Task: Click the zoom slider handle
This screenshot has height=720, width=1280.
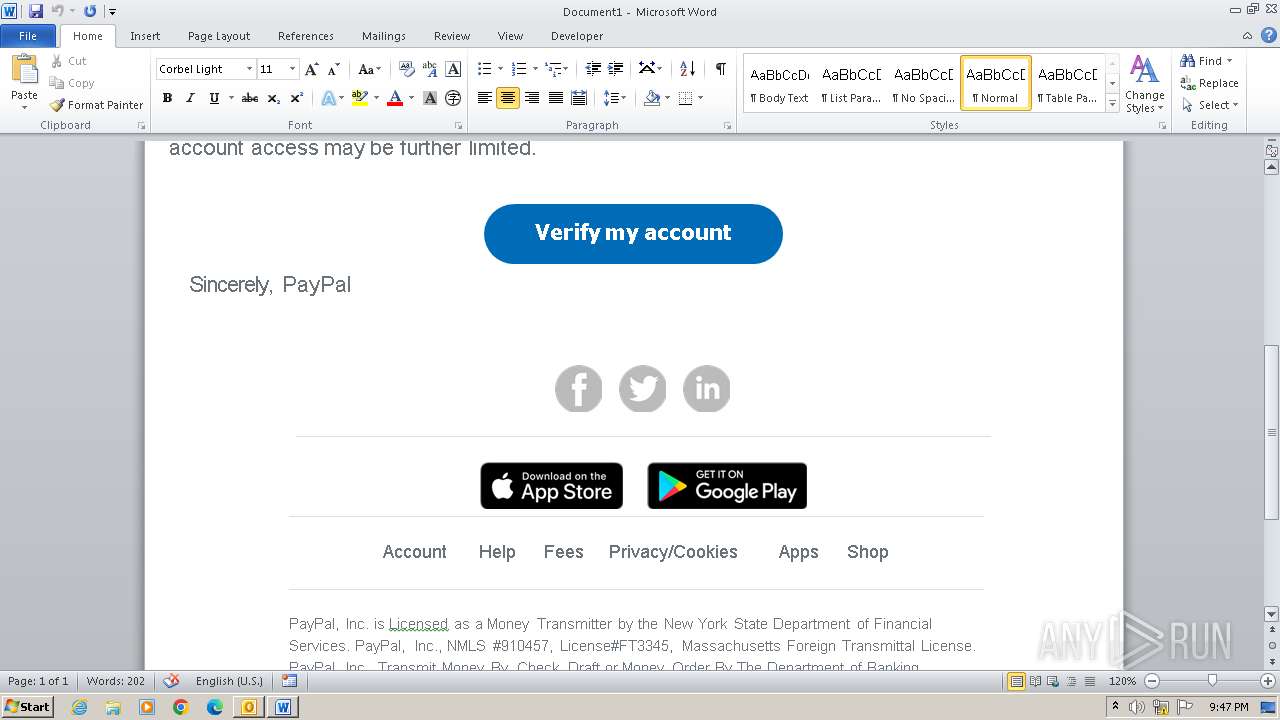Action: point(1212,681)
